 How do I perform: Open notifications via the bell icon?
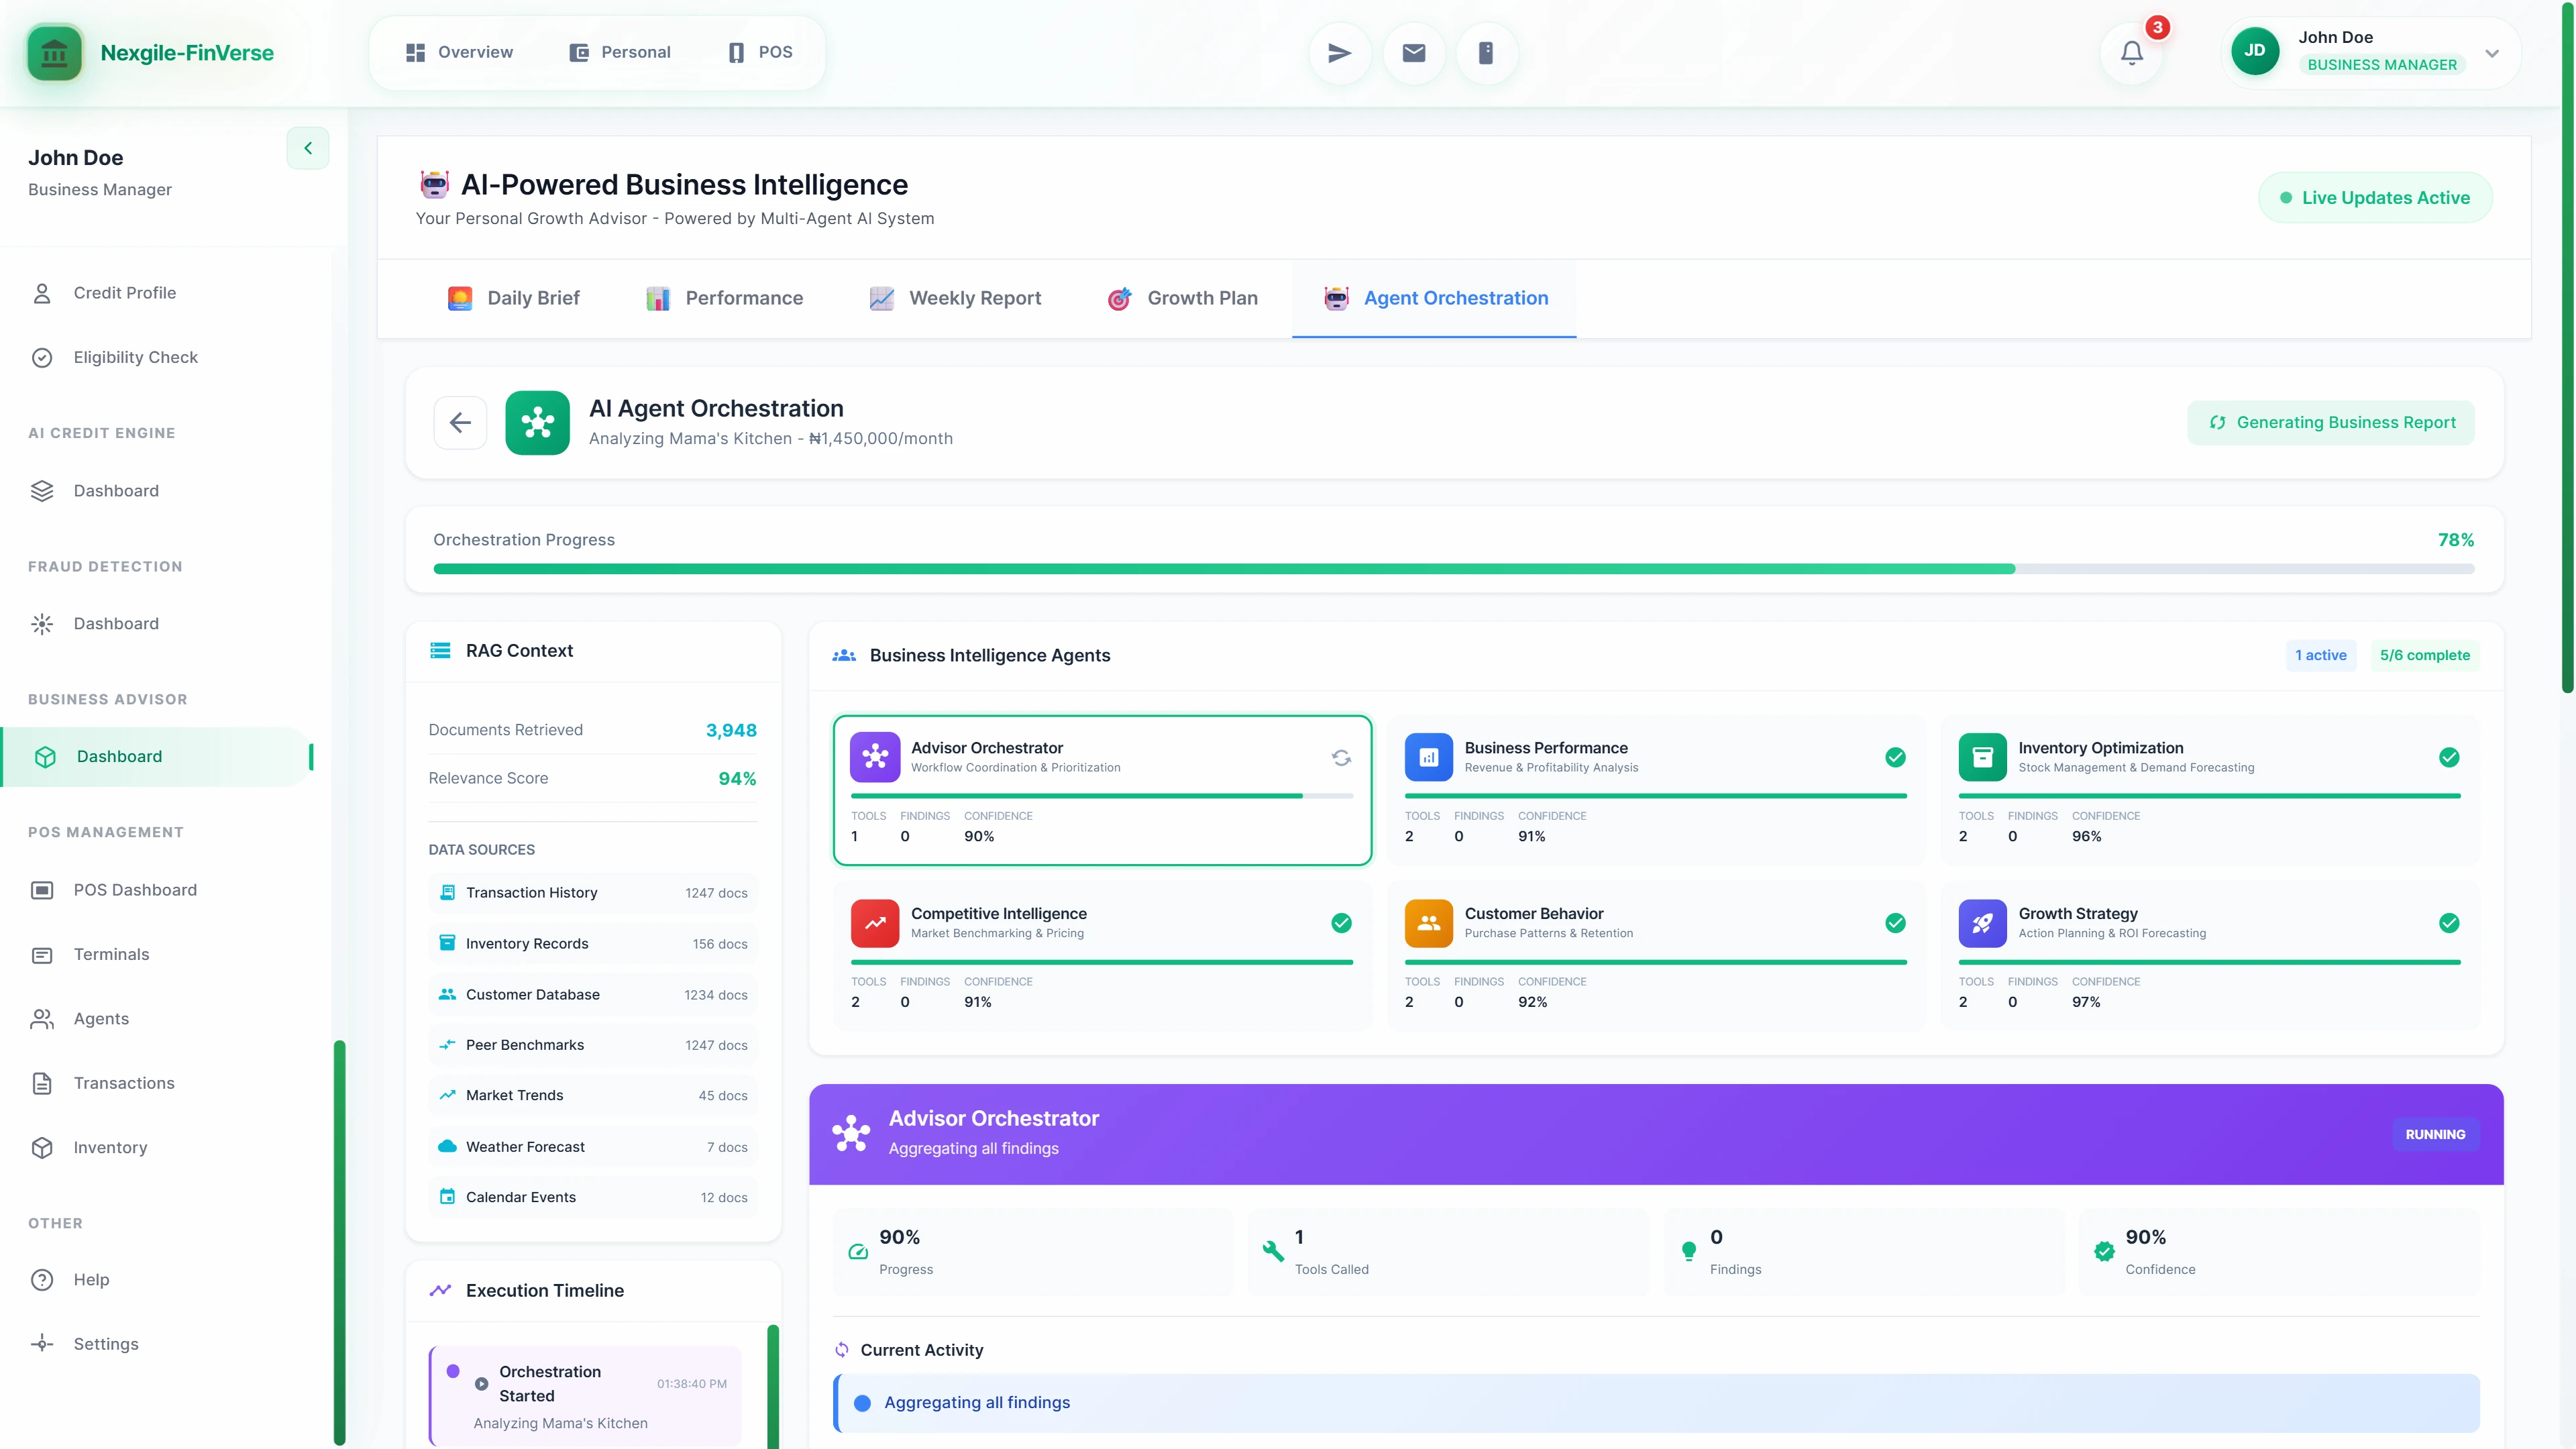(x=2131, y=52)
